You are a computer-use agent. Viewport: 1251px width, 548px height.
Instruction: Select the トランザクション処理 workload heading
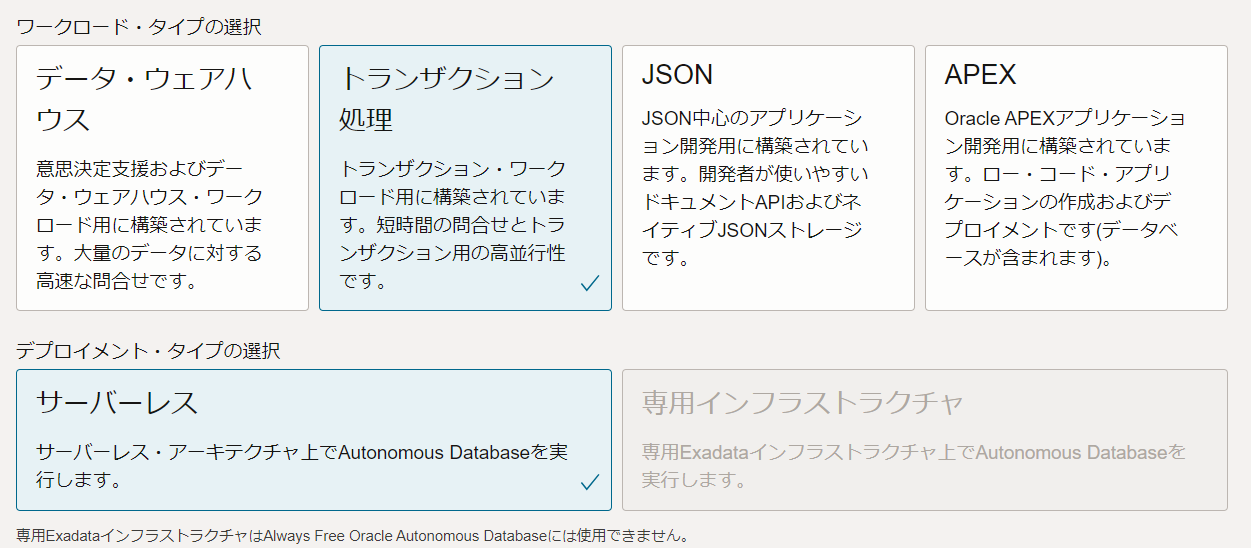tap(446, 98)
